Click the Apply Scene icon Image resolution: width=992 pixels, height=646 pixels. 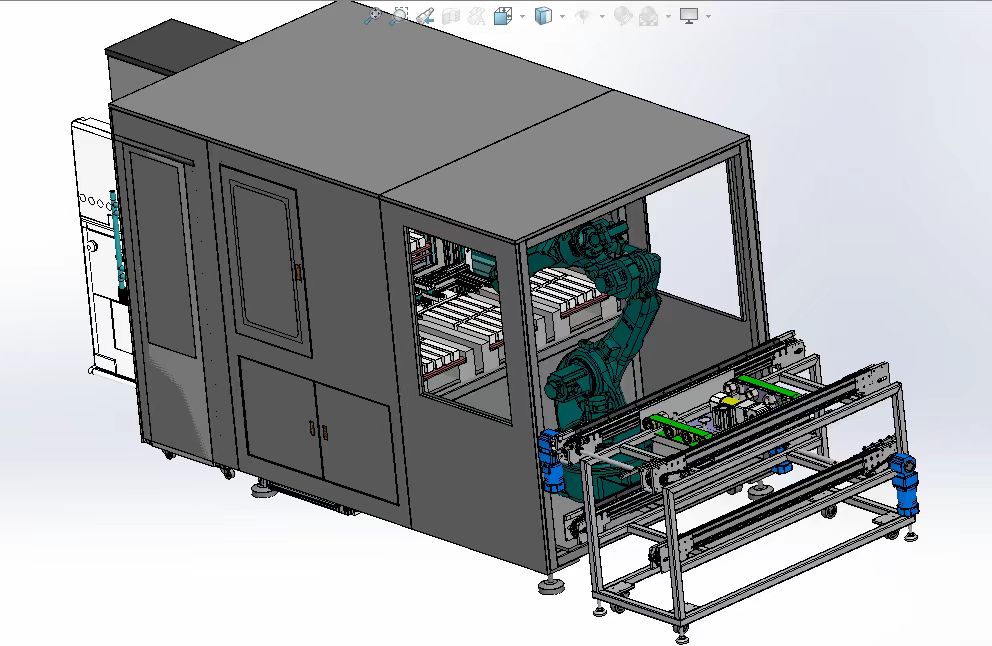(x=648, y=16)
